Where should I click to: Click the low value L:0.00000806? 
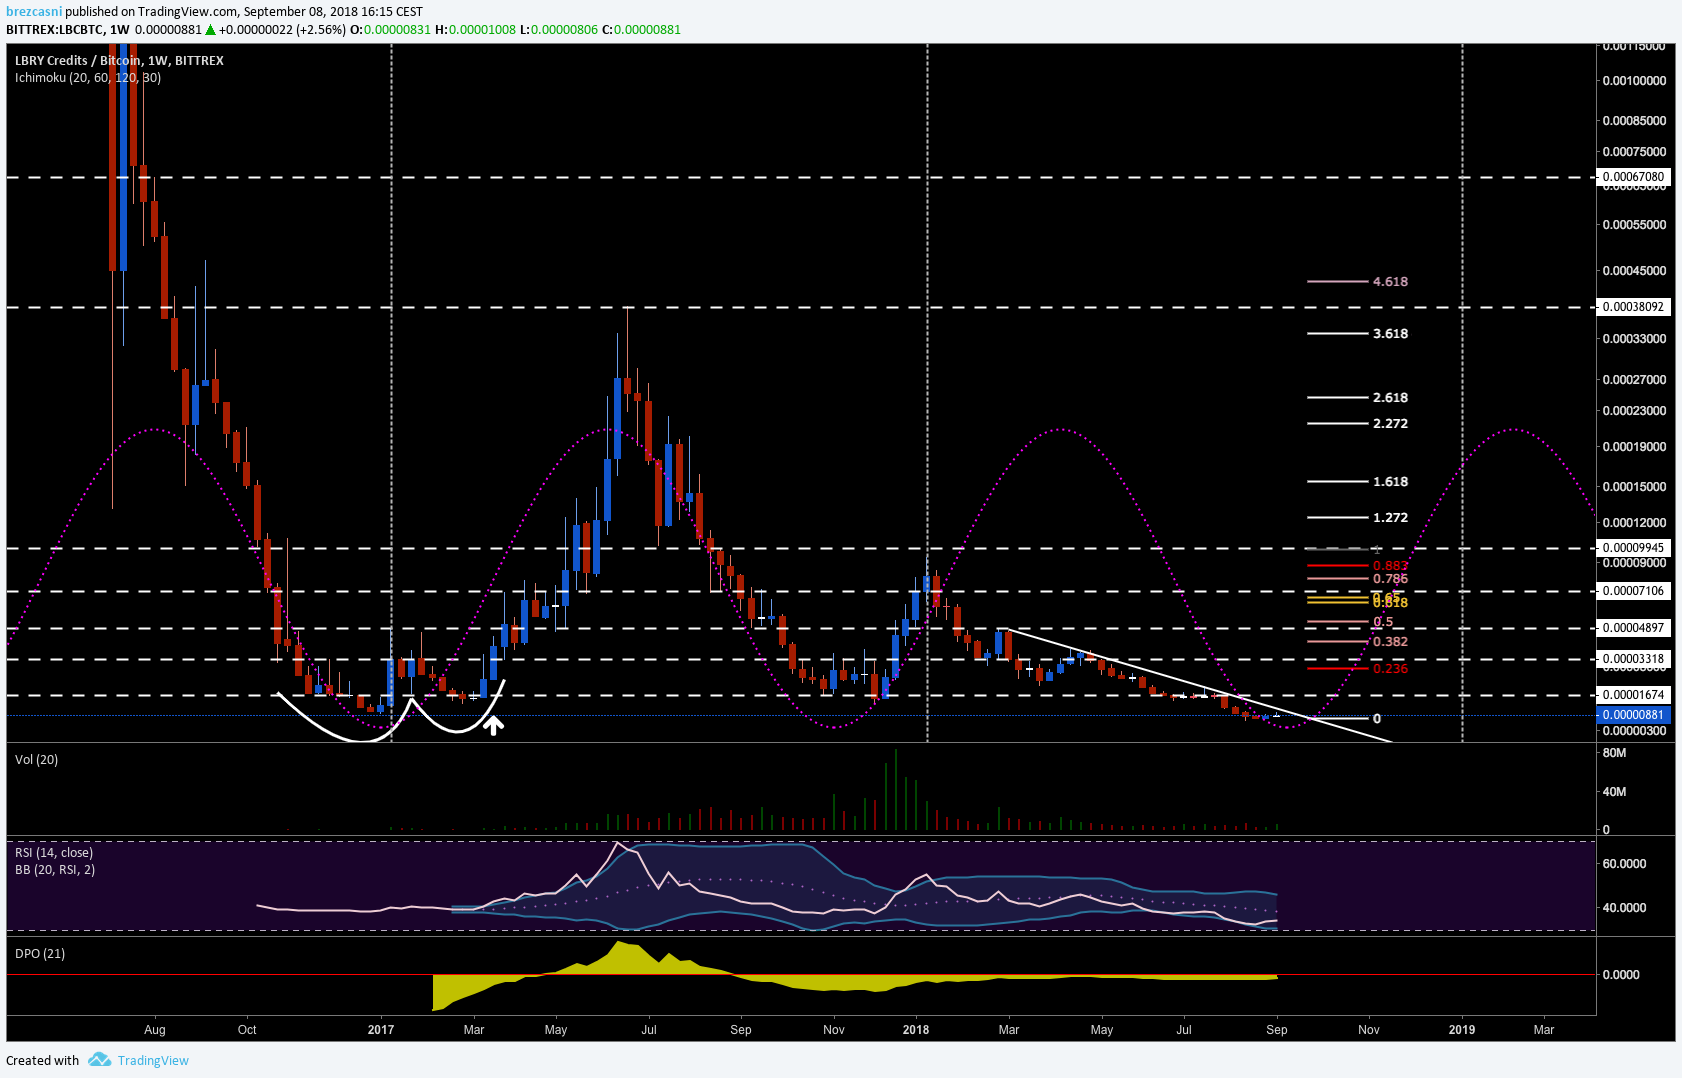click(558, 30)
